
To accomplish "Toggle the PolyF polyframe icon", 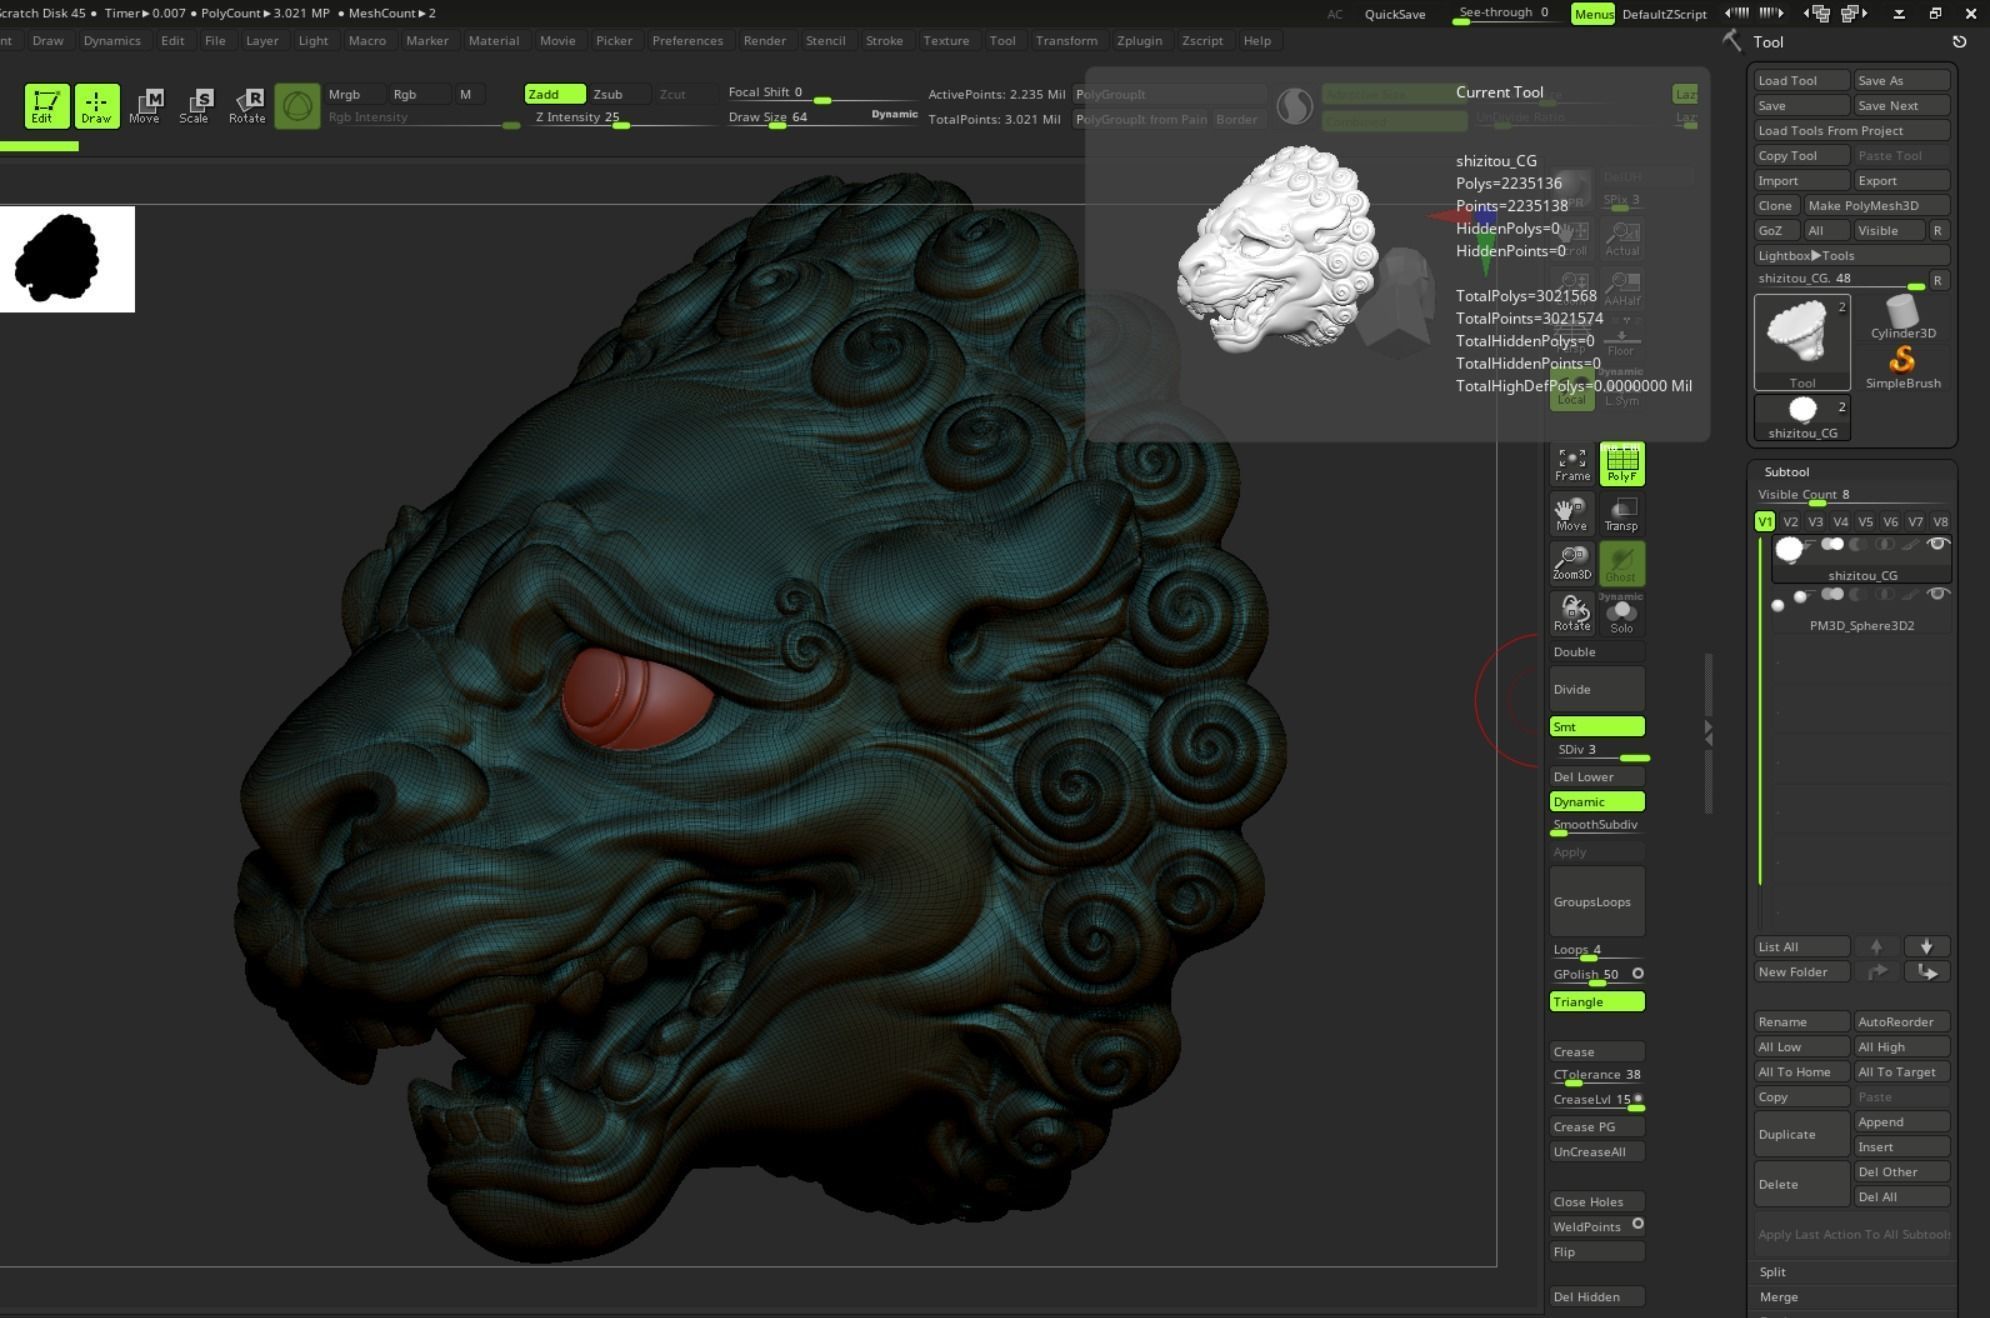I will tap(1621, 464).
